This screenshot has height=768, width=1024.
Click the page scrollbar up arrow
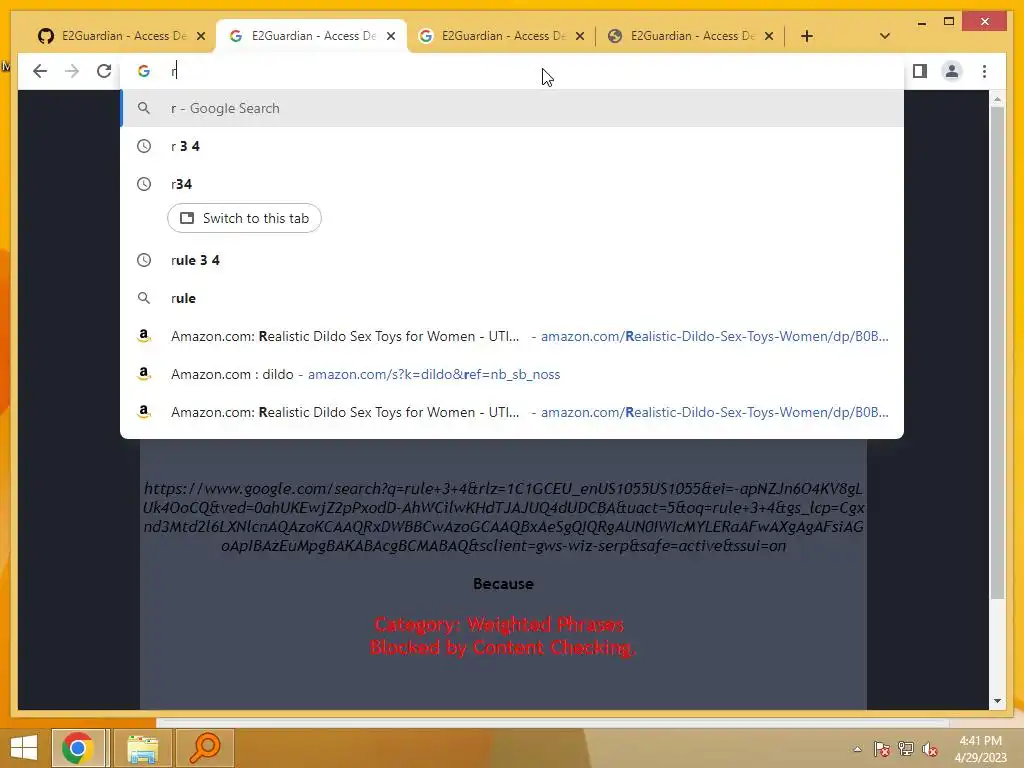click(x=997, y=99)
